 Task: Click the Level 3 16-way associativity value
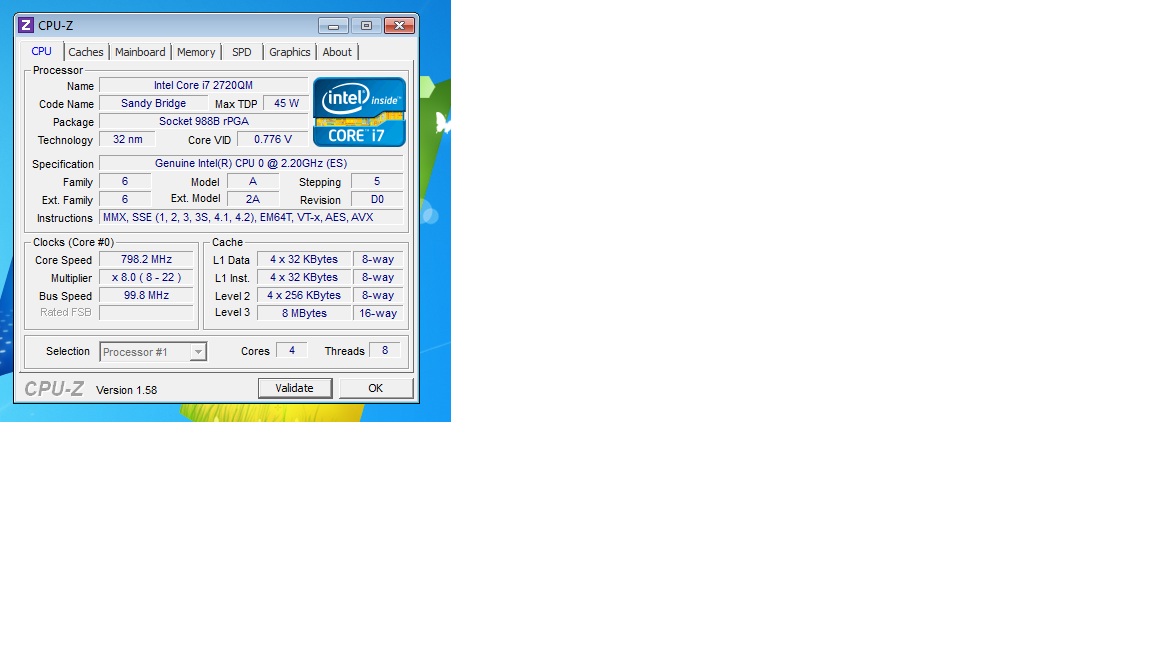point(378,313)
